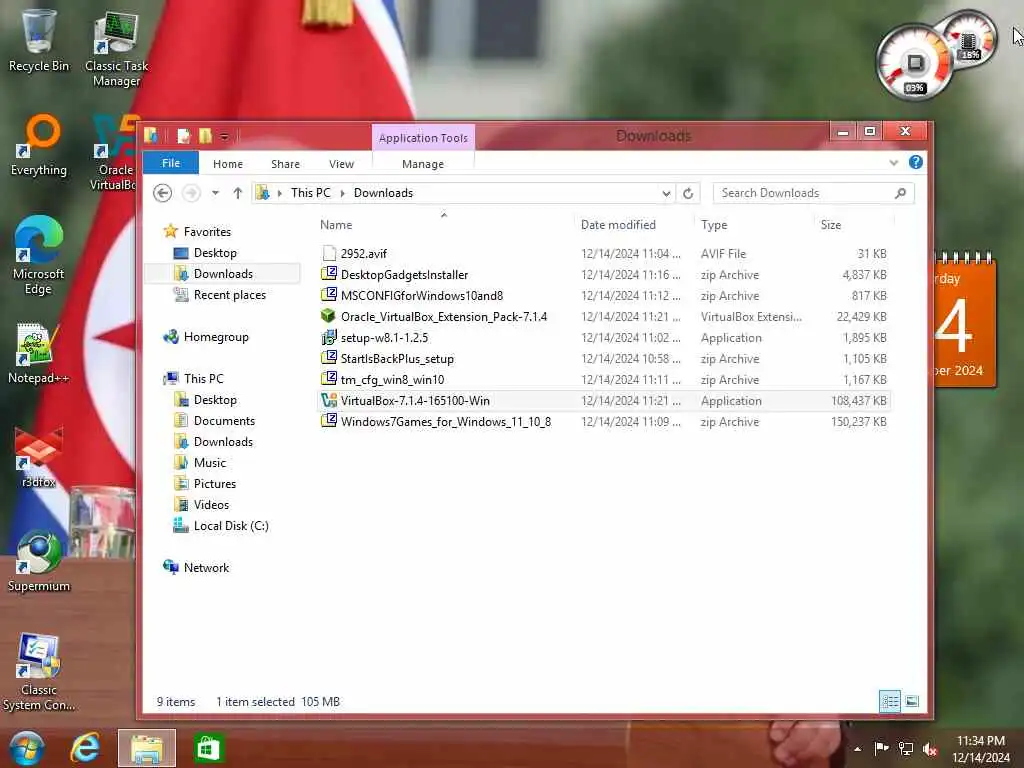Click Properties quick access toolbar icon
Viewport: 1024px width, 768px height.
point(184,136)
